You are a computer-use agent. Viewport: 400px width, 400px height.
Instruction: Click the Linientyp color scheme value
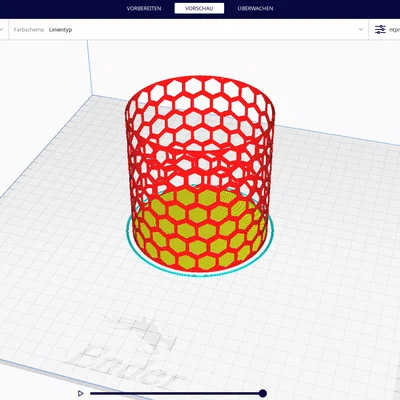pos(60,30)
